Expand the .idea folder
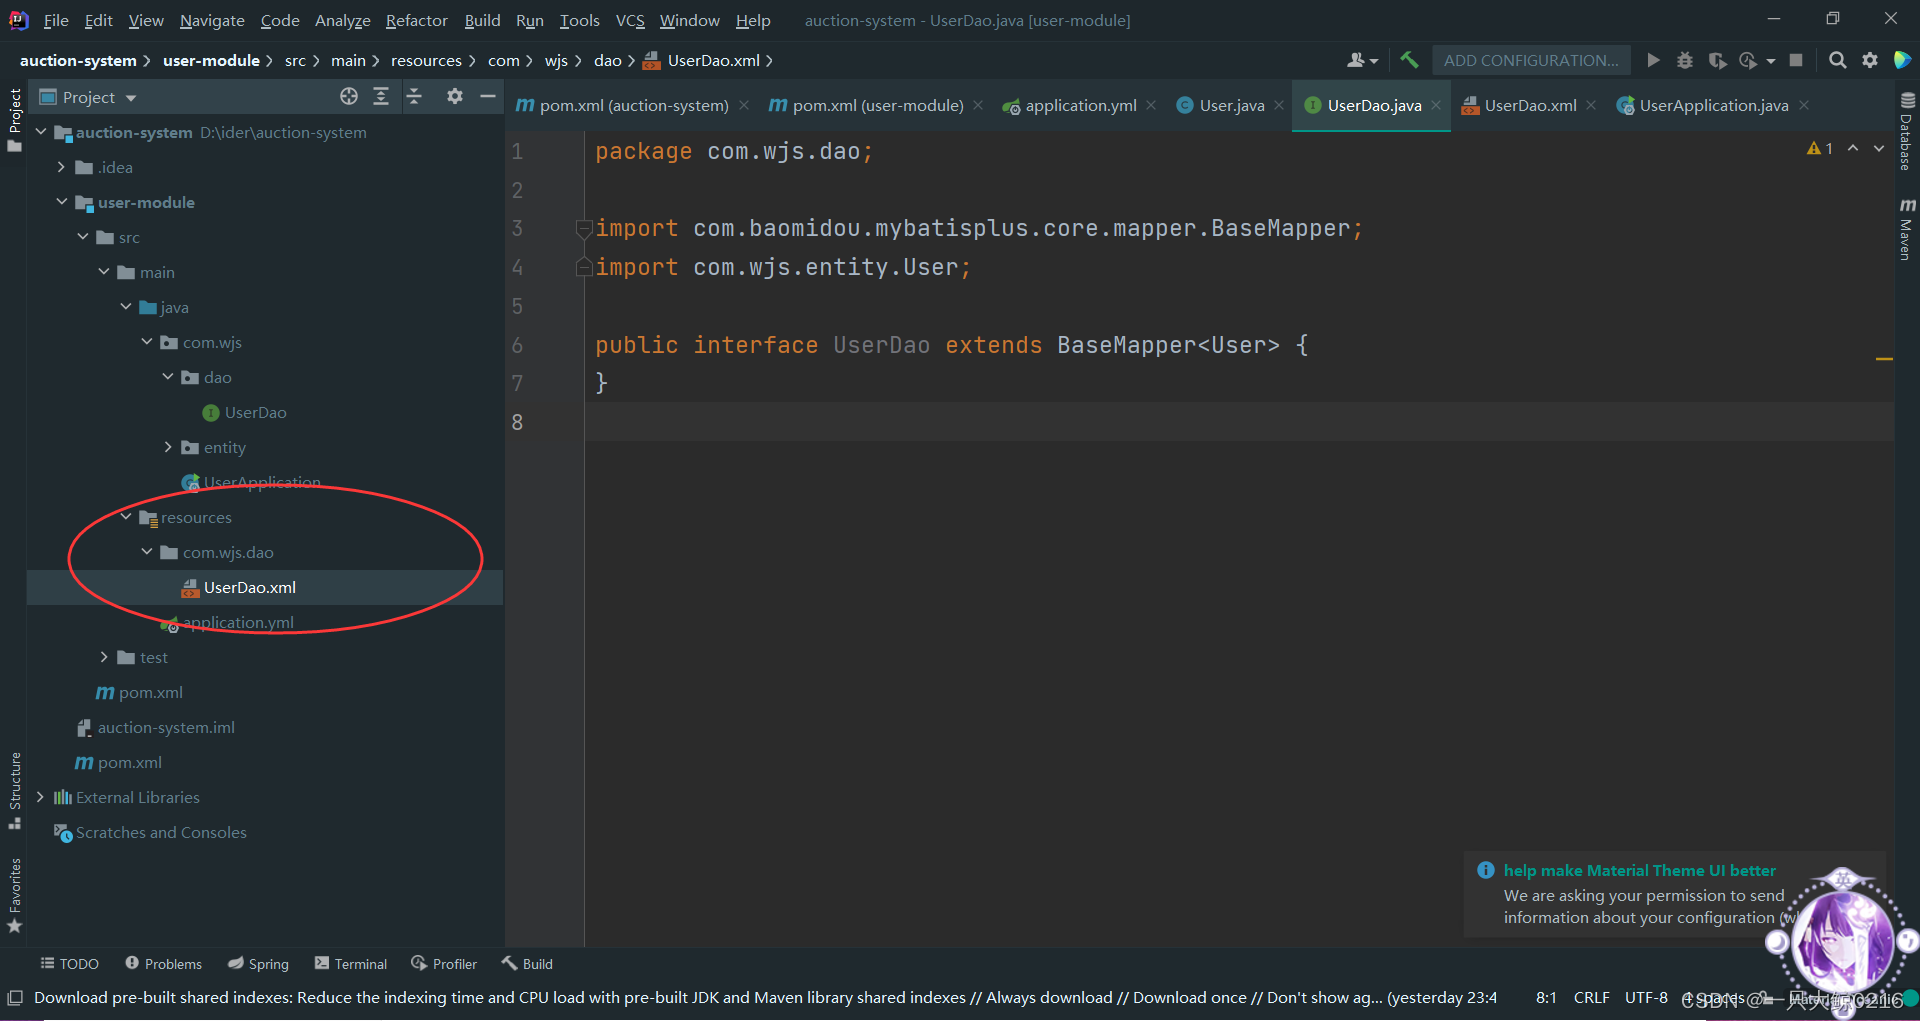Image resolution: width=1920 pixels, height=1021 pixels. point(61,166)
